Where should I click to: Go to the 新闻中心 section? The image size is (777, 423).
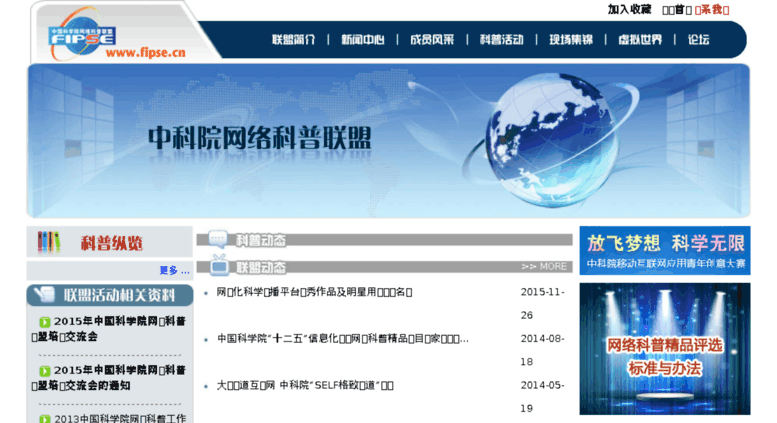click(363, 40)
